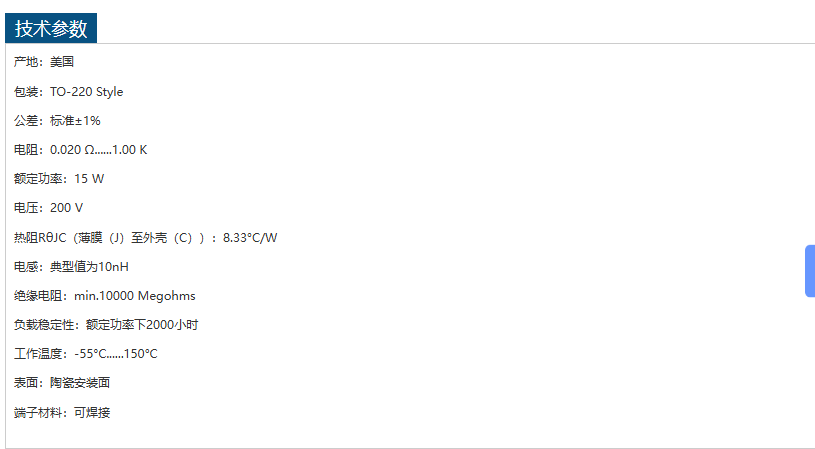Click the 公差 tolerance label
Screen dimensions: 815x449
[x=27, y=121]
